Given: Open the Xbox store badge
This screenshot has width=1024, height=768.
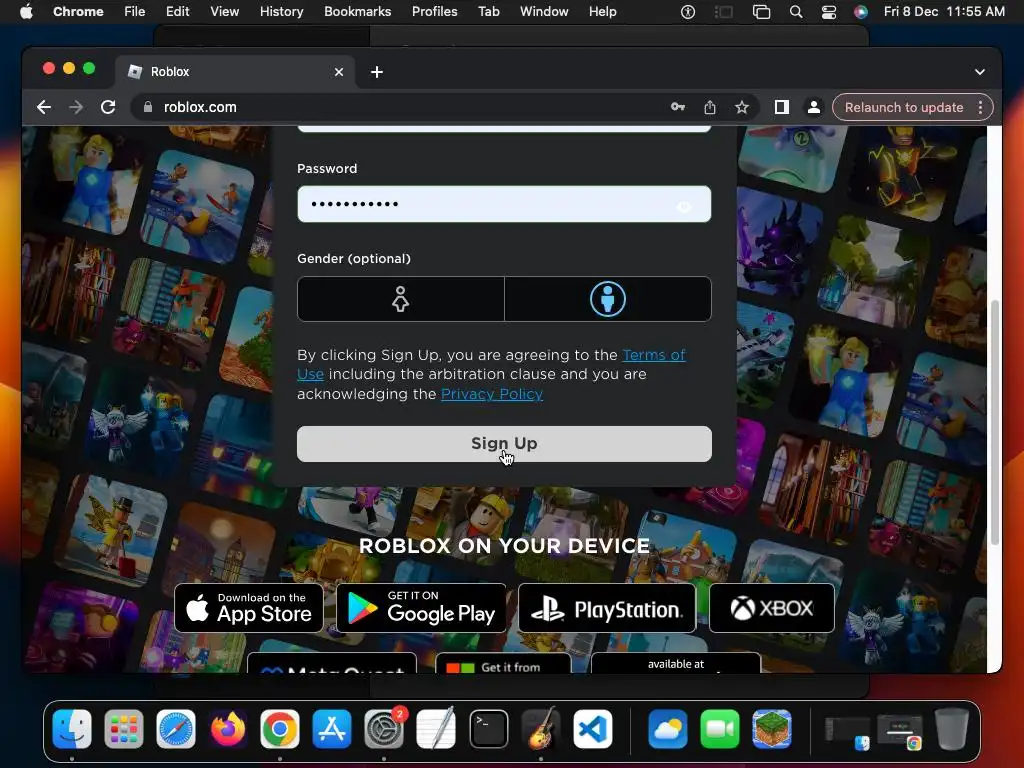Looking at the screenshot, I should pos(772,608).
